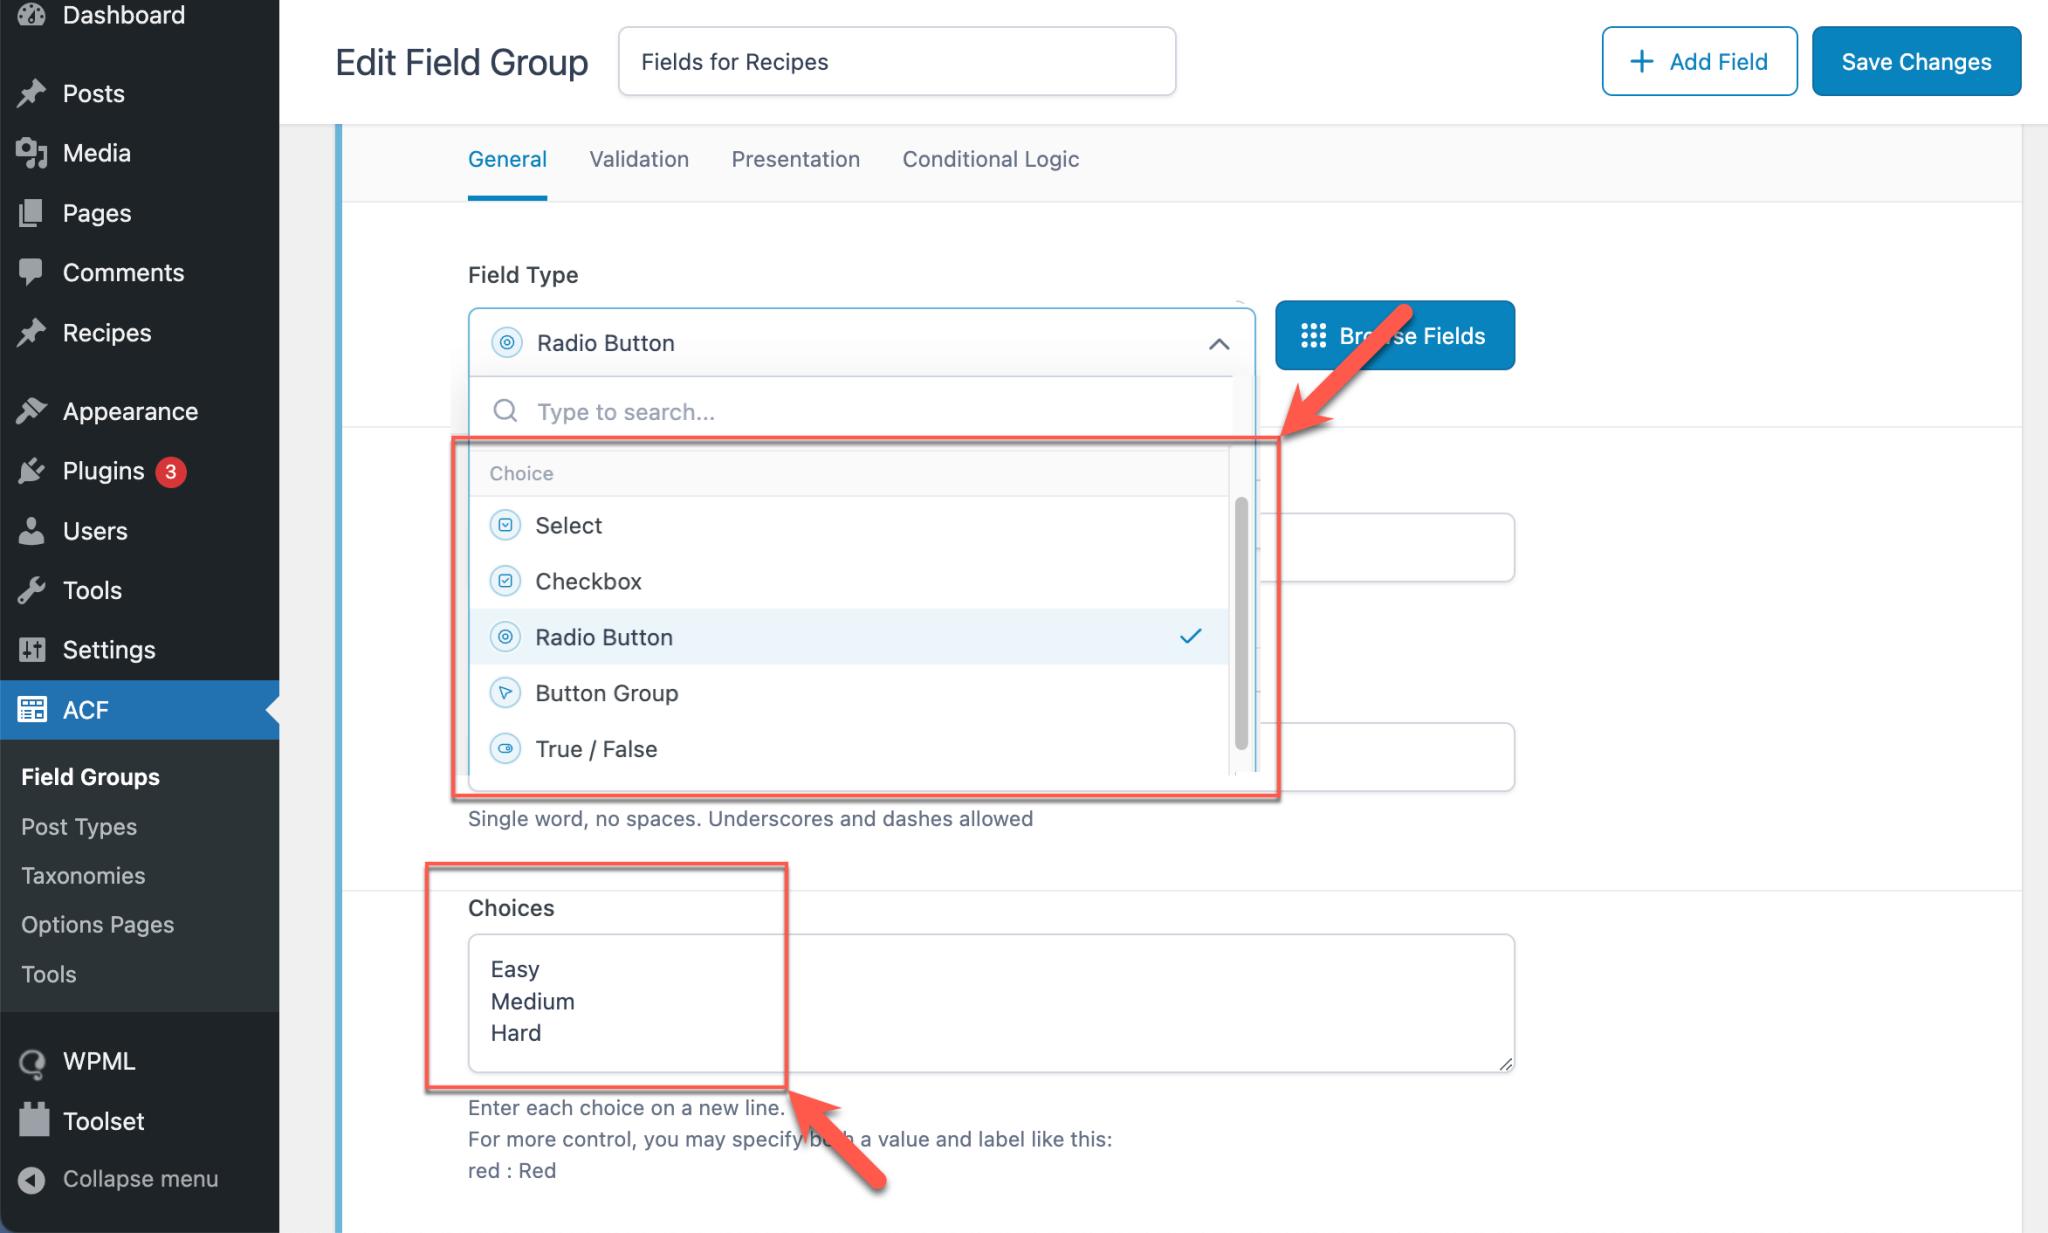Screen dimensions: 2048x1233
Task: Open the ACF plugin icon
Action: [x=33, y=709]
